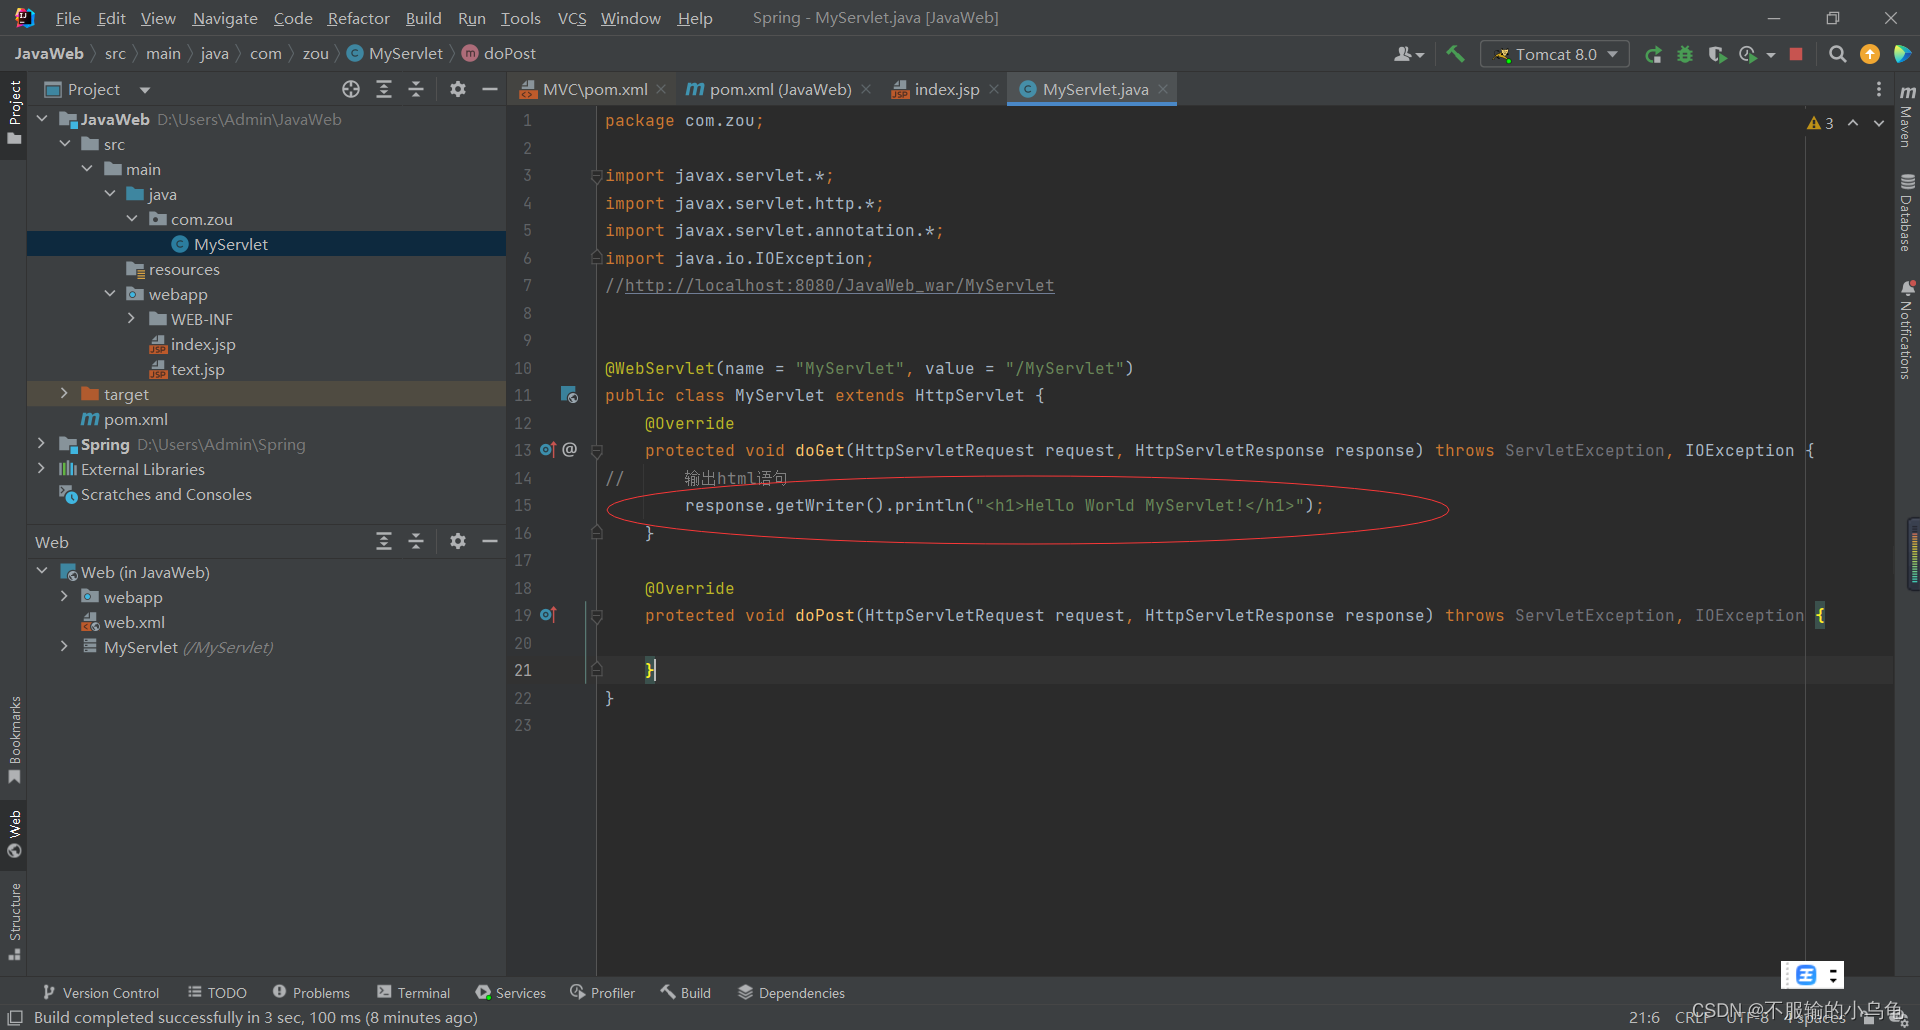The height and width of the screenshot is (1030, 1920).
Task: Collapse the com.zou package
Action: point(132,219)
